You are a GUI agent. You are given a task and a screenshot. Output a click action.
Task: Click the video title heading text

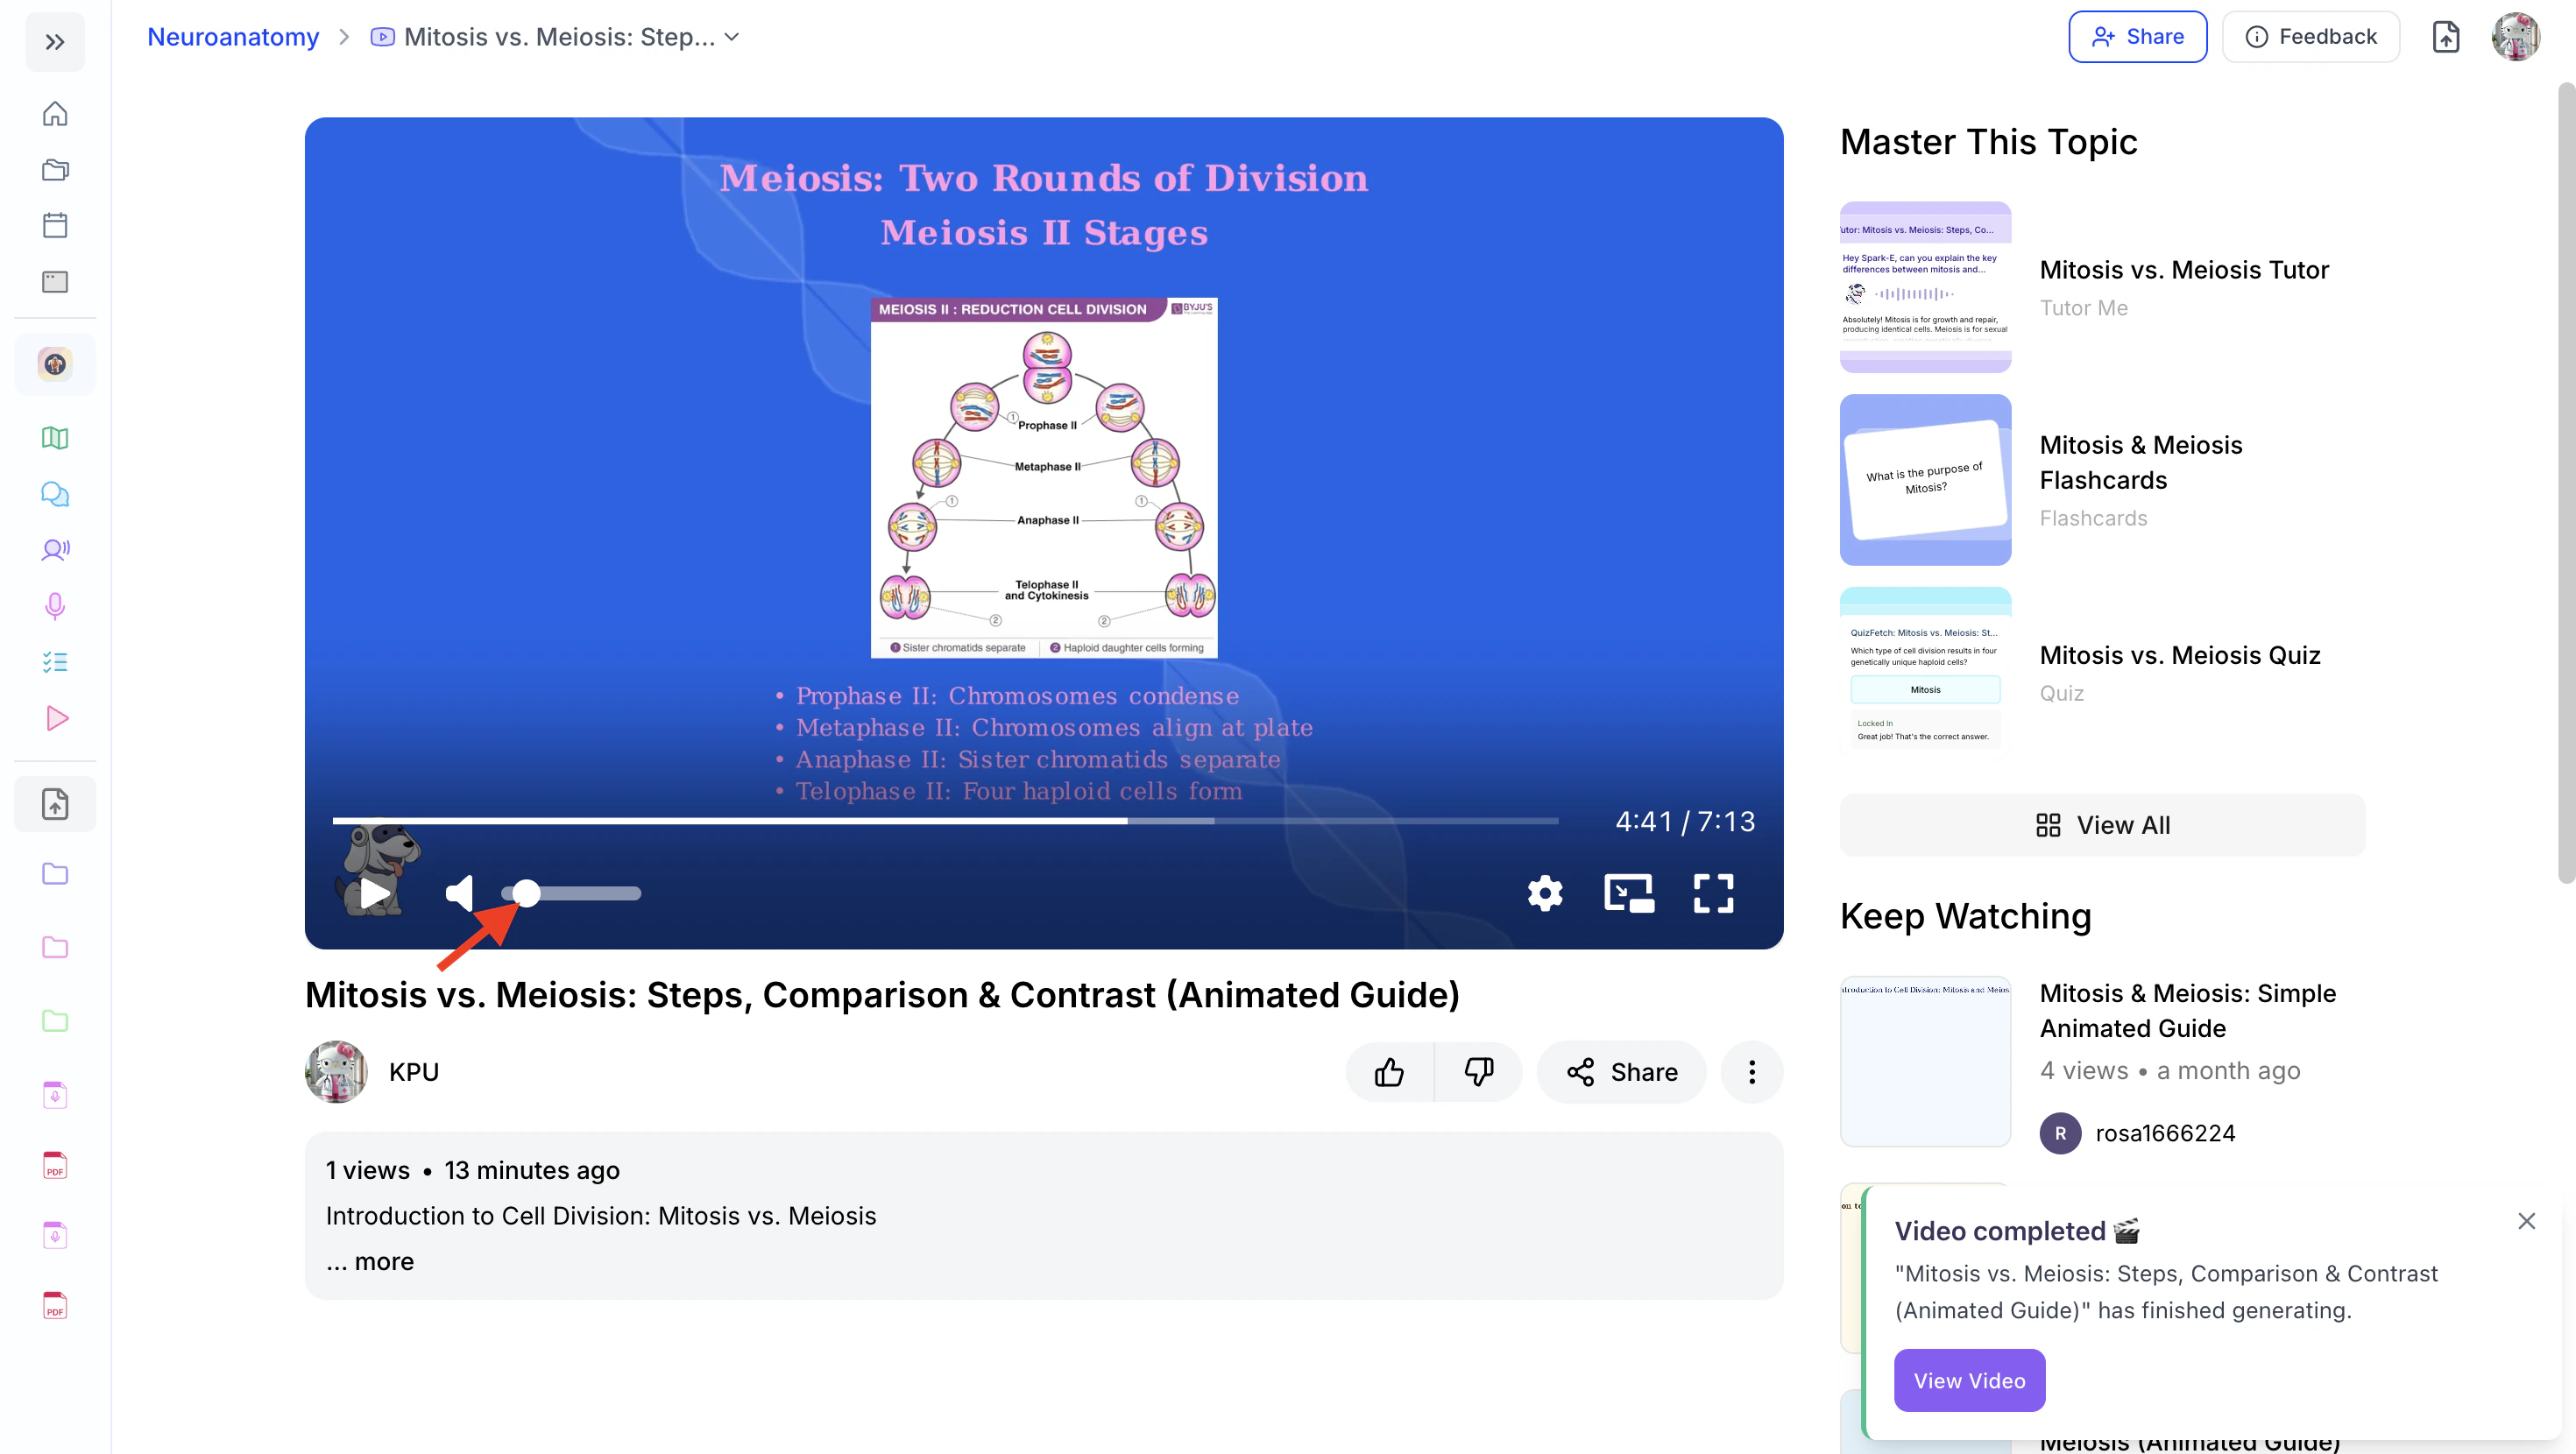click(882, 995)
